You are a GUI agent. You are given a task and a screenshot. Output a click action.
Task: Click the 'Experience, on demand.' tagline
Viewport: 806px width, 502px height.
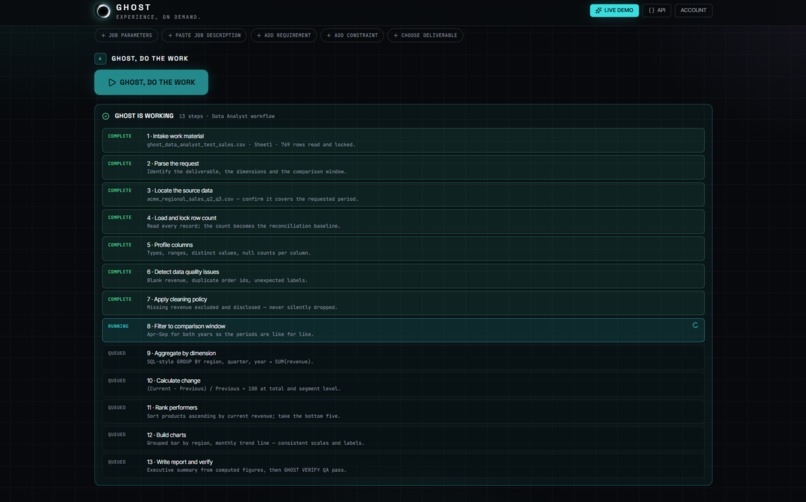tap(158, 17)
